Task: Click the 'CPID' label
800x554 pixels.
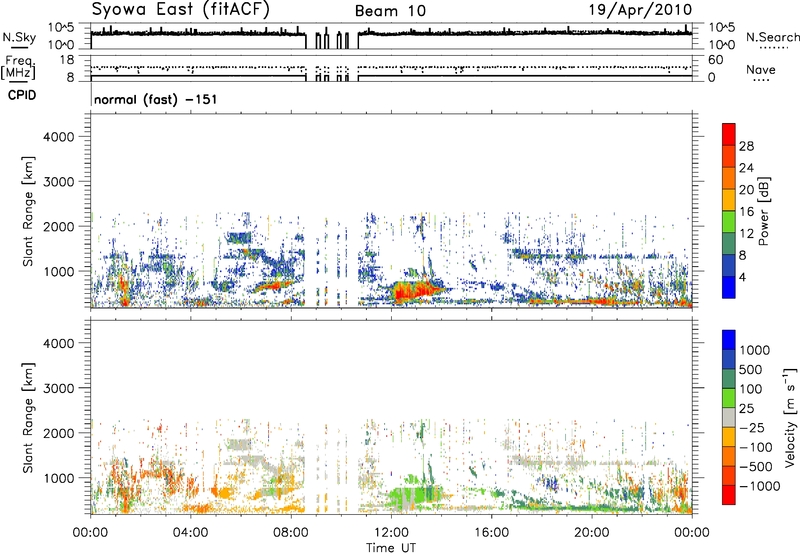Action: tap(22, 95)
